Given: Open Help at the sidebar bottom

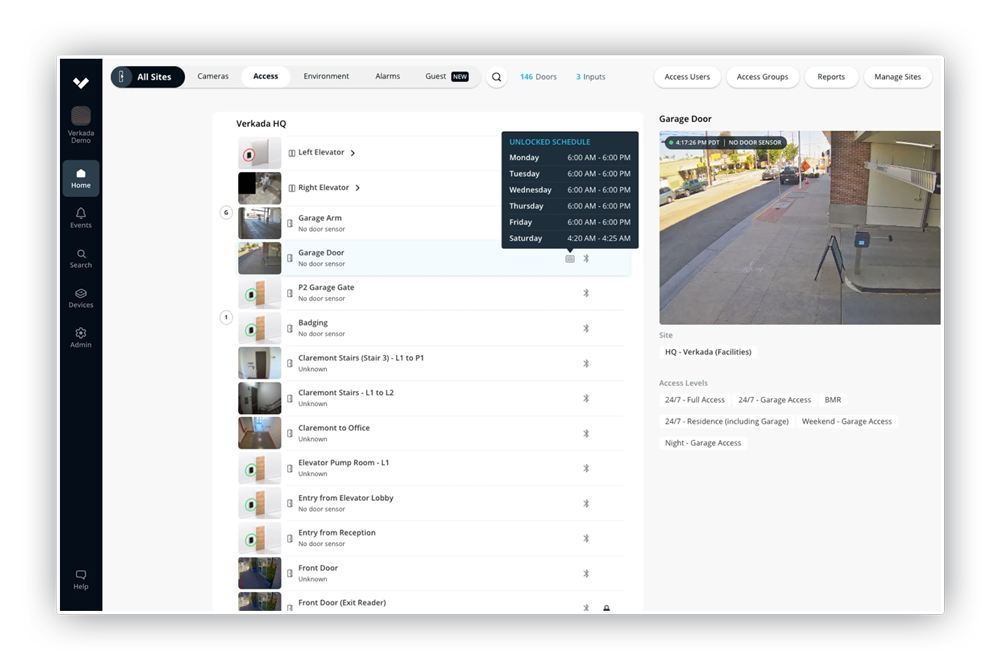Looking at the screenshot, I should pyautogui.click(x=81, y=579).
